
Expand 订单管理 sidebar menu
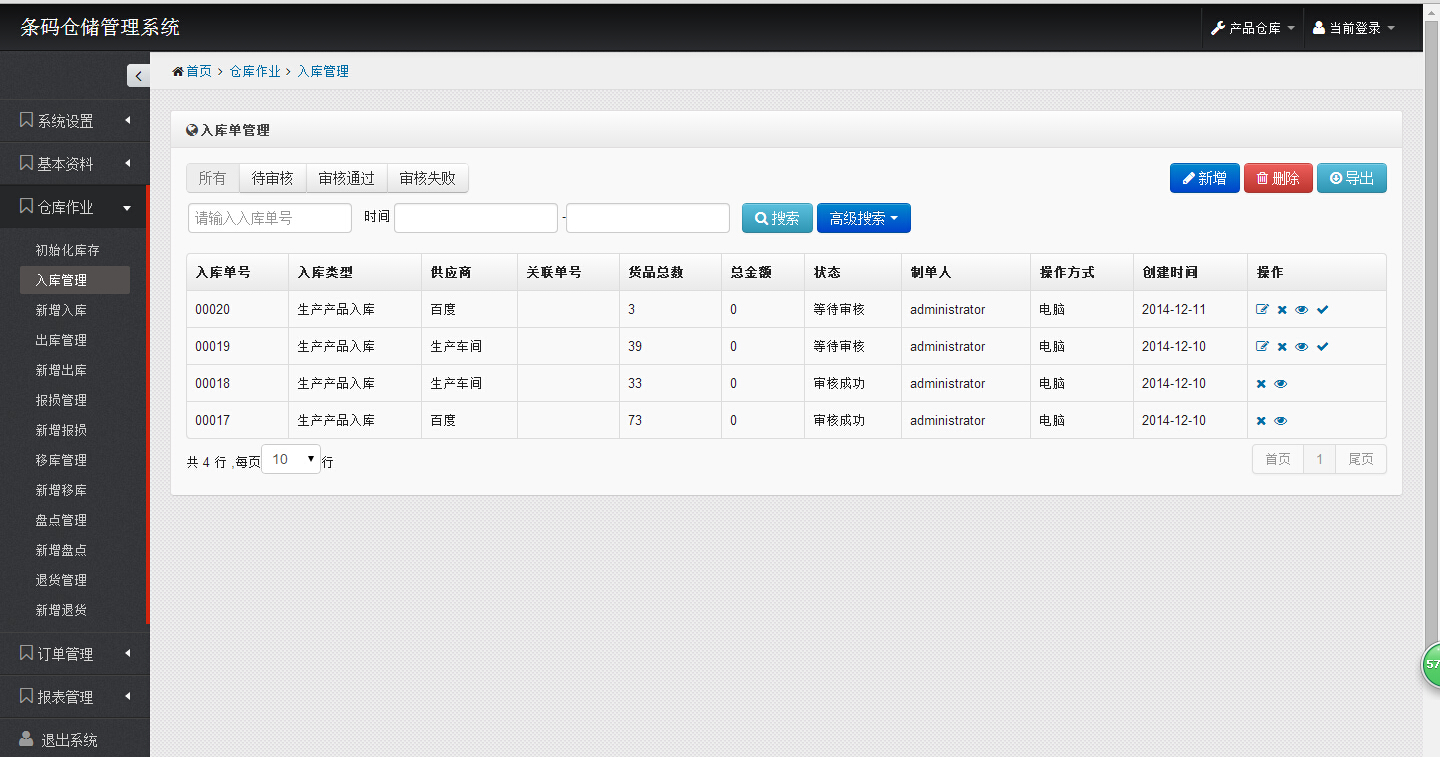(x=75, y=654)
